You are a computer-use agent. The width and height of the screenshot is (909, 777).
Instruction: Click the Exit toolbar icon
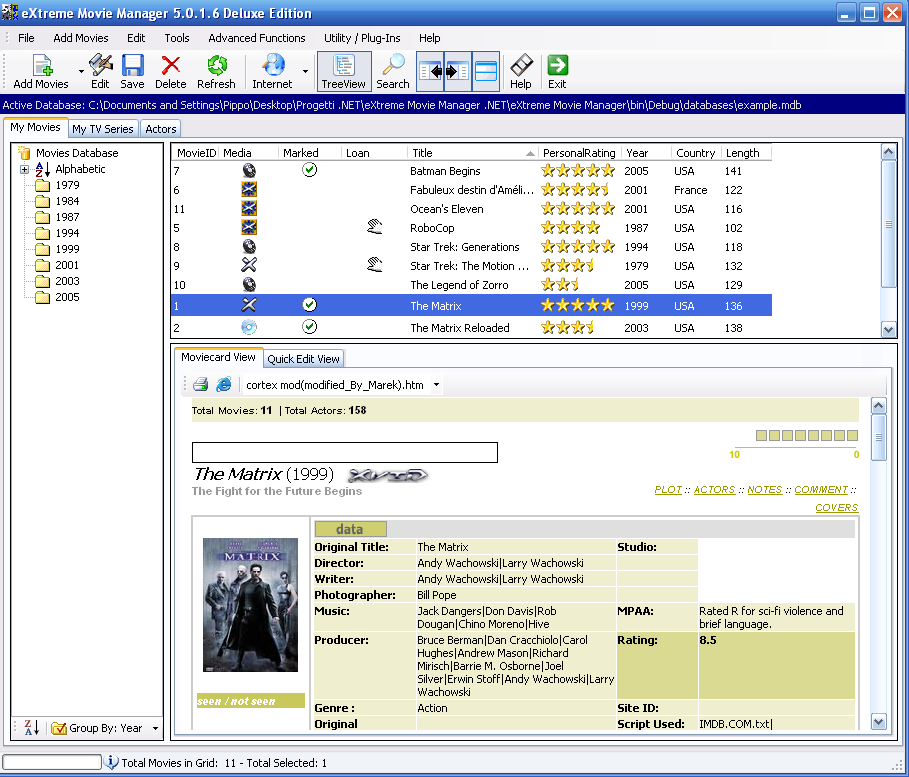pos(557,70)
